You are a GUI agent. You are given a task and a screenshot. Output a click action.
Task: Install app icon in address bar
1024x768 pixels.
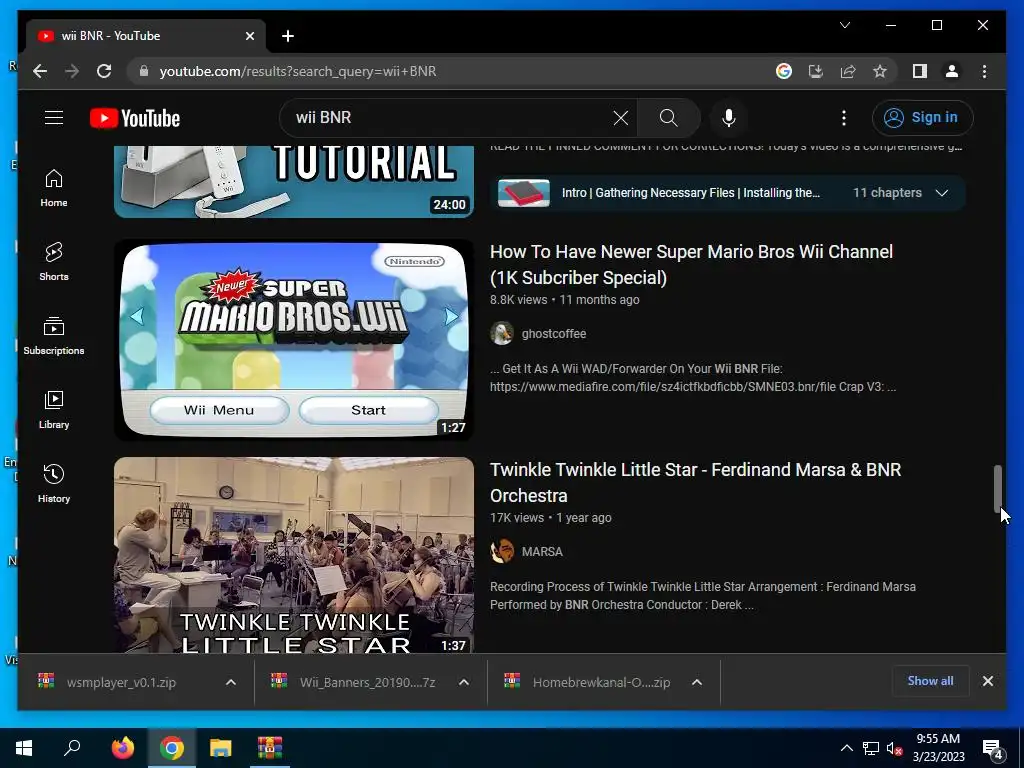[x=816, y=71]
